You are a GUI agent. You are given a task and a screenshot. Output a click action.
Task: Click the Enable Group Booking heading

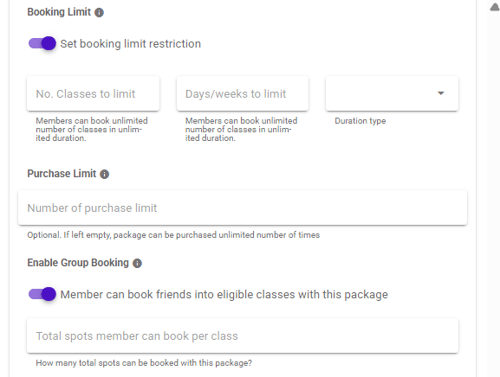(78, 263)
